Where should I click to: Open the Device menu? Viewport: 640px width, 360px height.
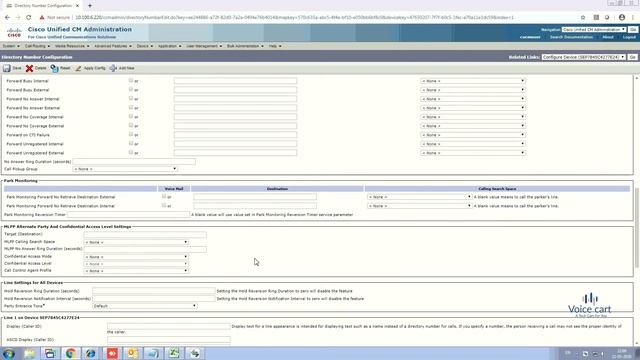(144, 46)
